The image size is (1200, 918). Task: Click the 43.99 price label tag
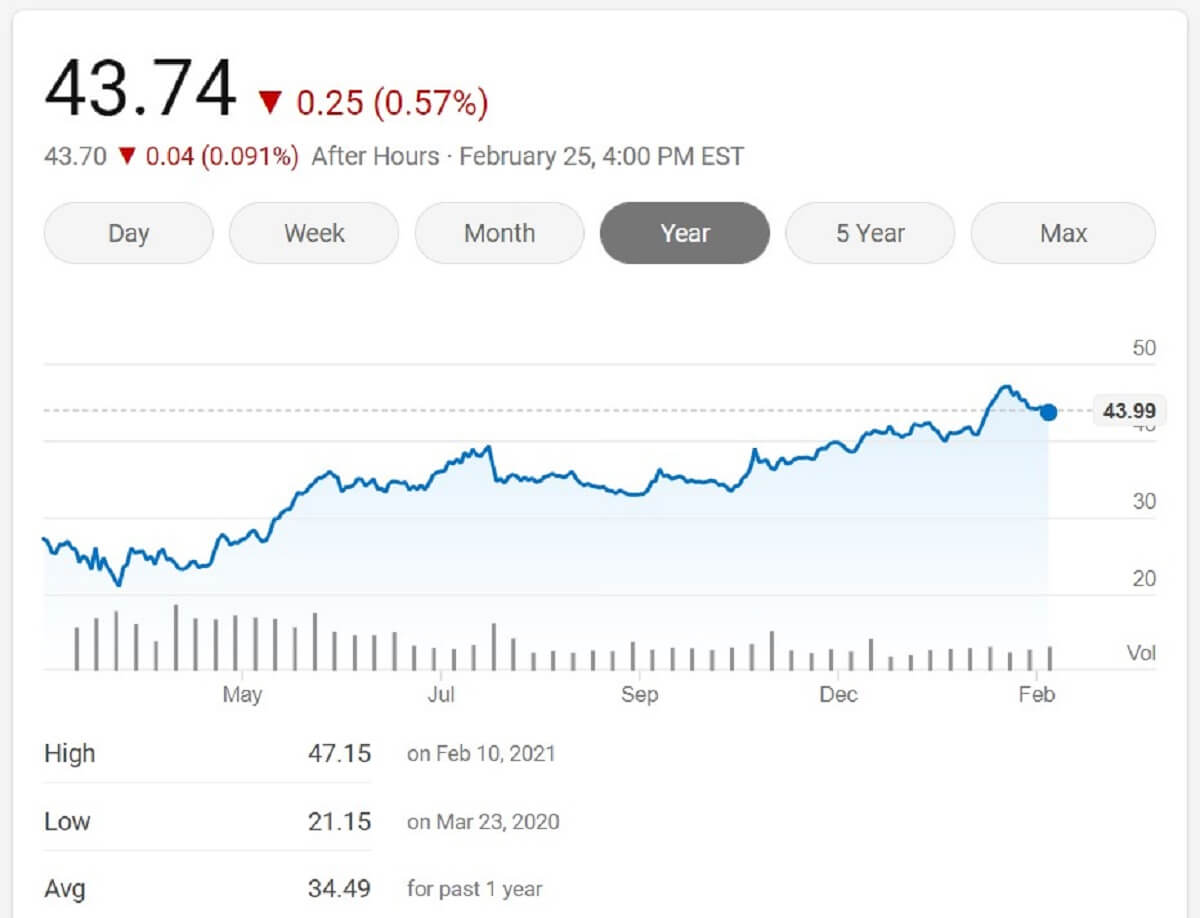point(1129,410)
